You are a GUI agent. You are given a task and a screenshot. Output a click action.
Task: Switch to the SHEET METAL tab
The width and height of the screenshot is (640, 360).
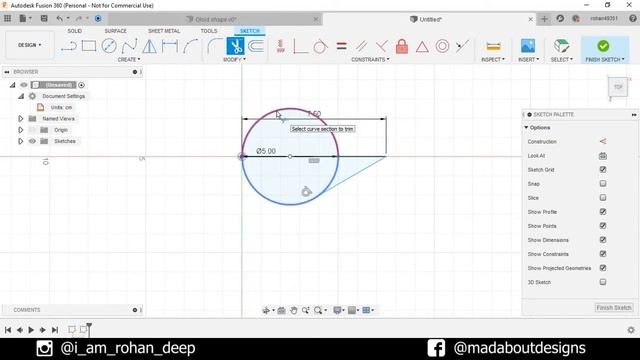coord(164,31)
